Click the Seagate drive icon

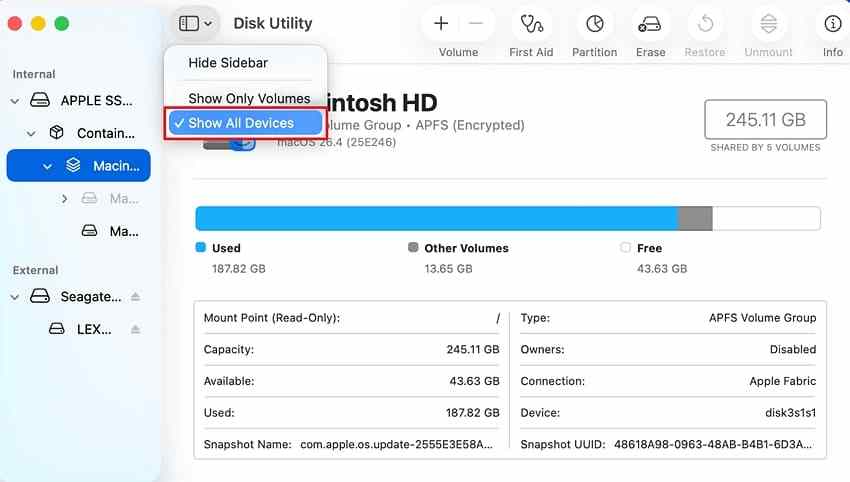tap(40, 296)
